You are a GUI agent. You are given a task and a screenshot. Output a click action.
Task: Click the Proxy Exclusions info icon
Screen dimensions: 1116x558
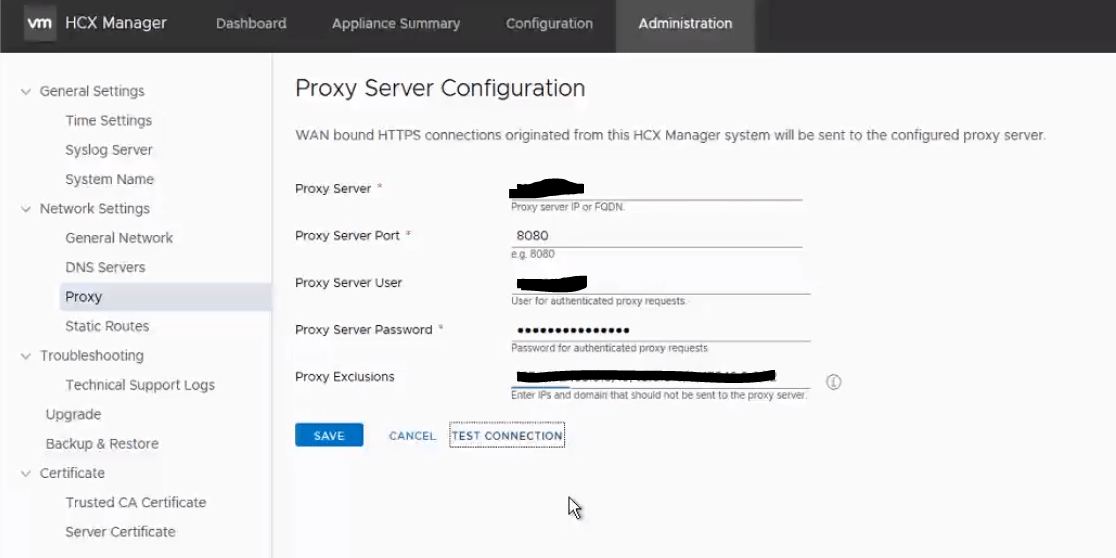pyautogui.click(x=833, y=382)
